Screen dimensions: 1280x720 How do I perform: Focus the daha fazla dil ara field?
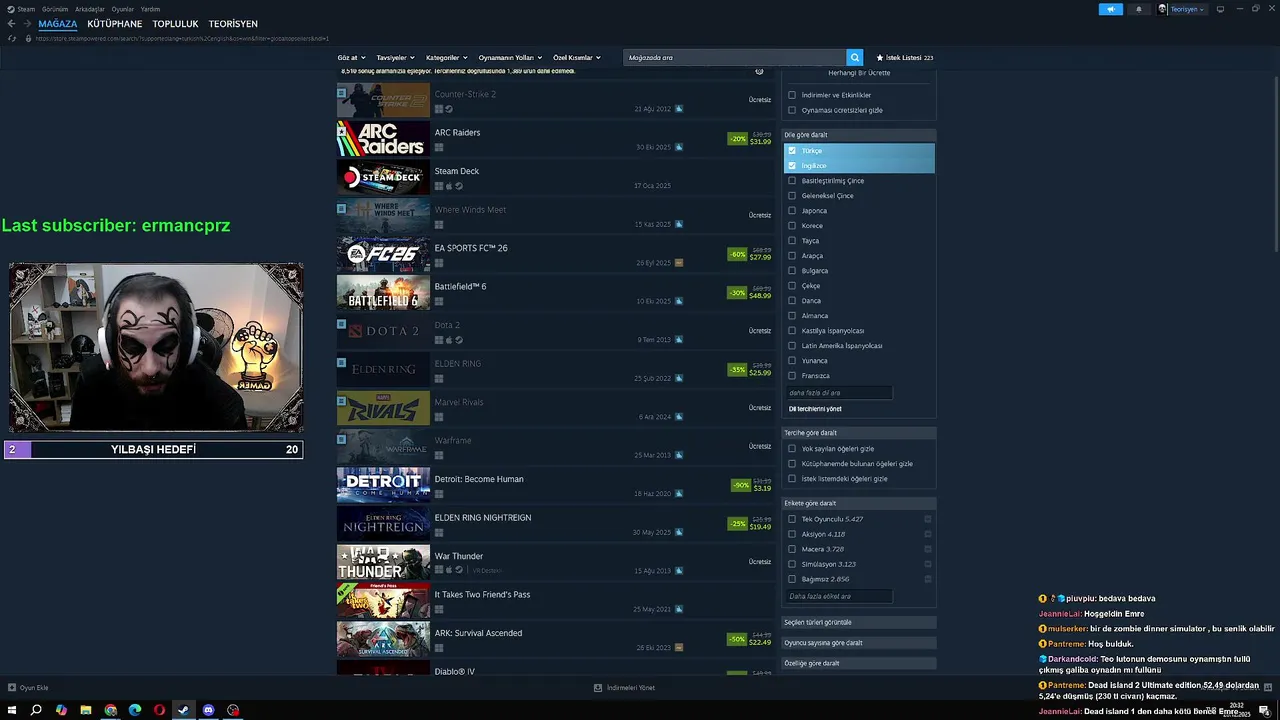point(838,393)
